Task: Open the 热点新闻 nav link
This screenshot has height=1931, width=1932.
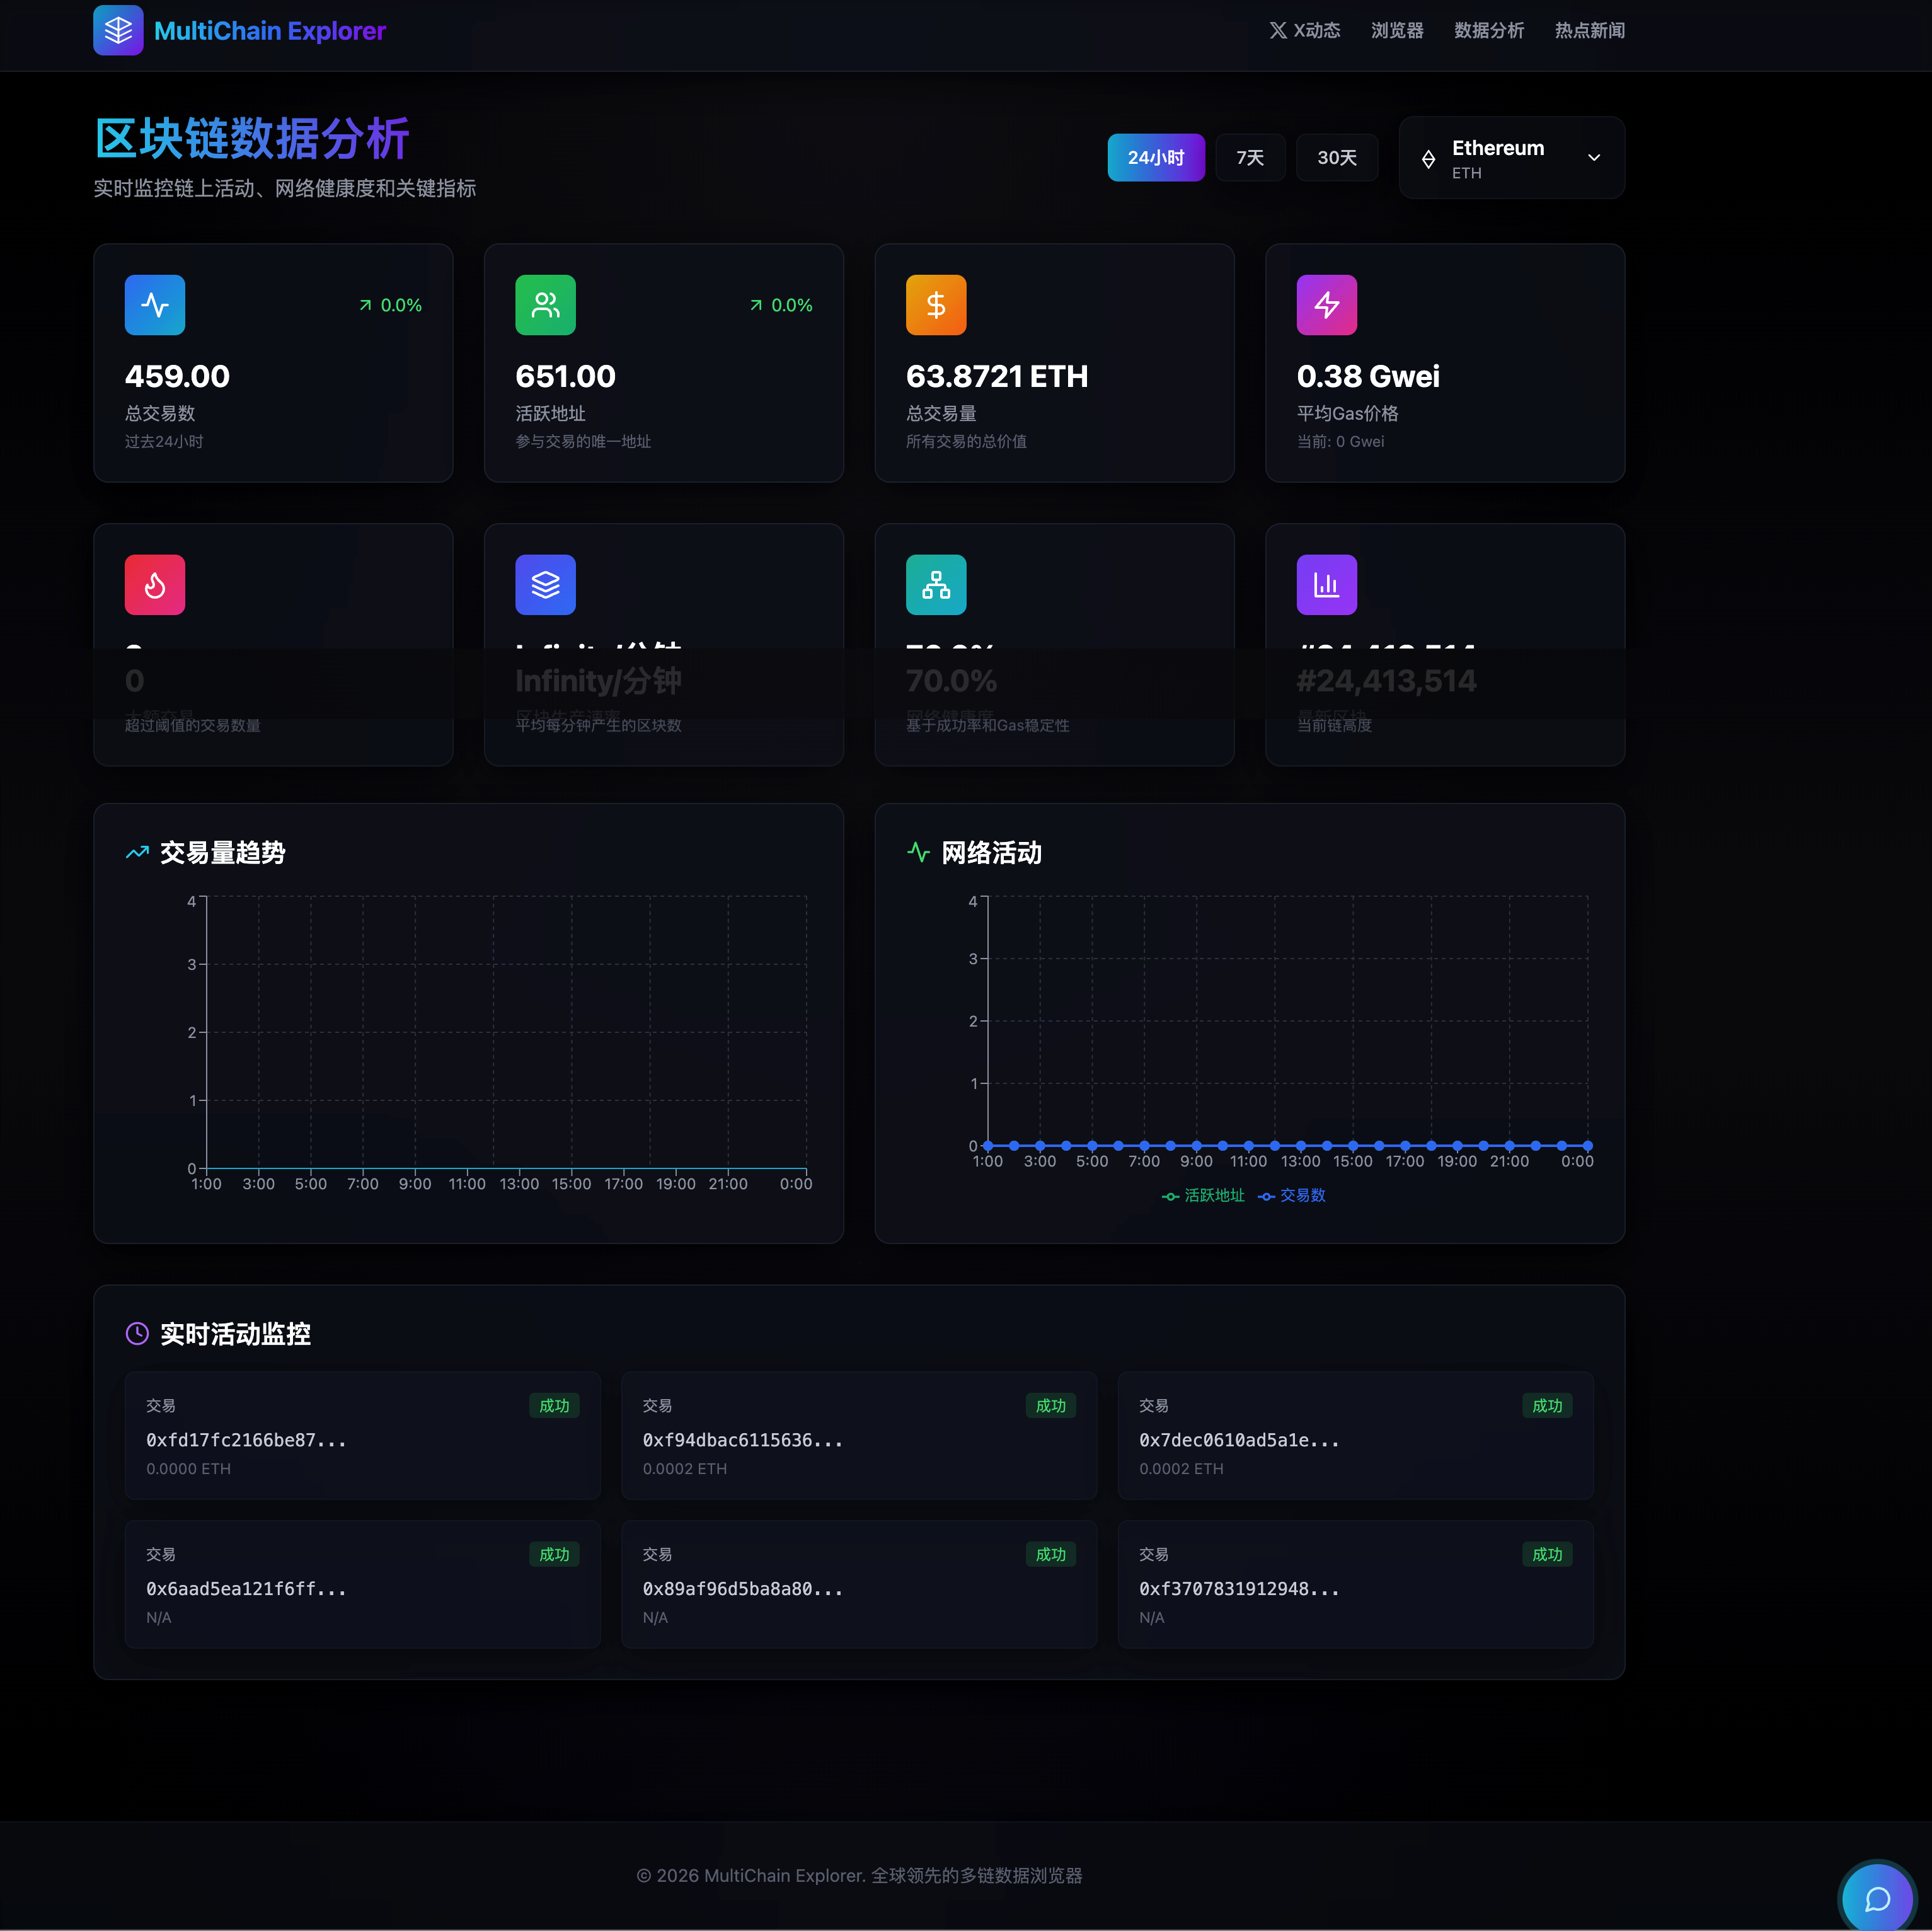Action: pyautogui.click(x=1589, y=31)
